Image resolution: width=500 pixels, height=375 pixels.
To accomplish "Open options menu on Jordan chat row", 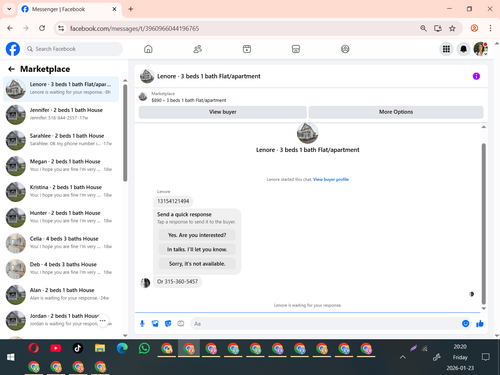I will click(x=103, y=321).
